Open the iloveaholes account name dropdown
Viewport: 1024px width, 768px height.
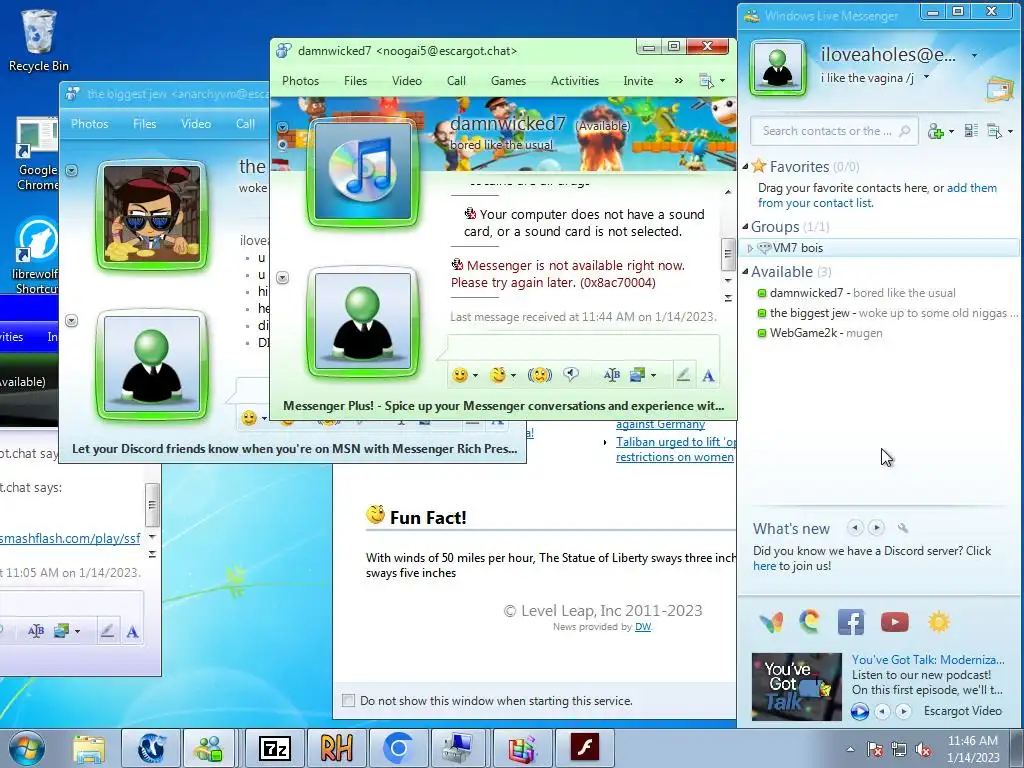[x=974, y=56]
